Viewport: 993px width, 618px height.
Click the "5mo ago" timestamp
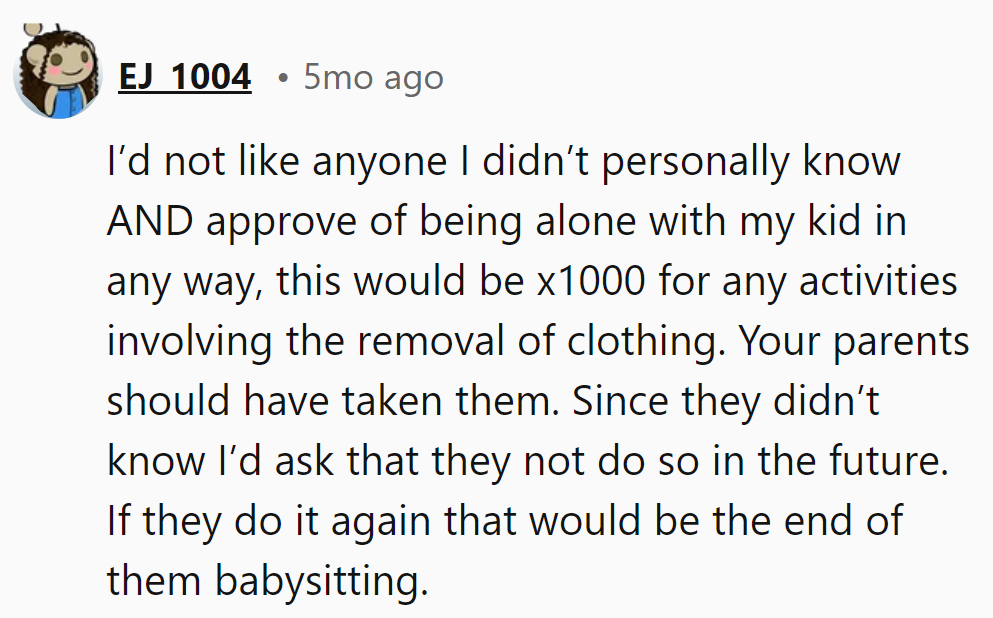coord(373,77)
